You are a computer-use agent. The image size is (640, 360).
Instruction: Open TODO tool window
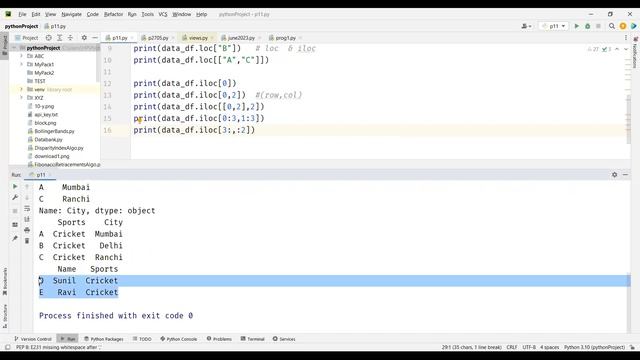pyautogui.click(x=142, y=339)
